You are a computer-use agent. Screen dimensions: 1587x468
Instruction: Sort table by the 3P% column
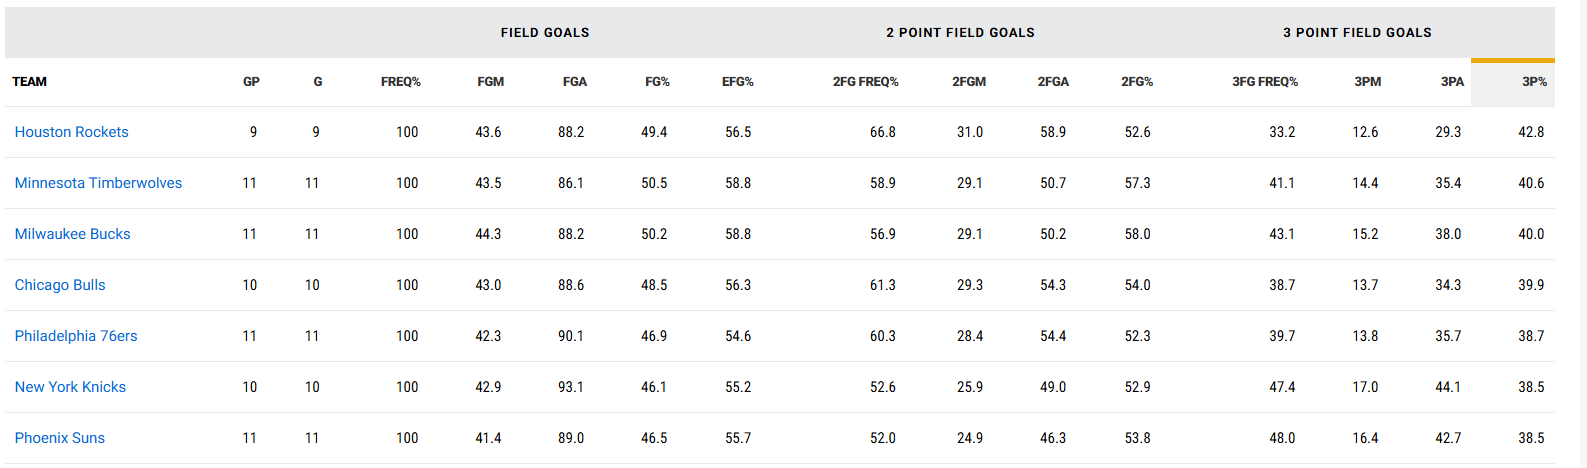tap(1534, 82)
